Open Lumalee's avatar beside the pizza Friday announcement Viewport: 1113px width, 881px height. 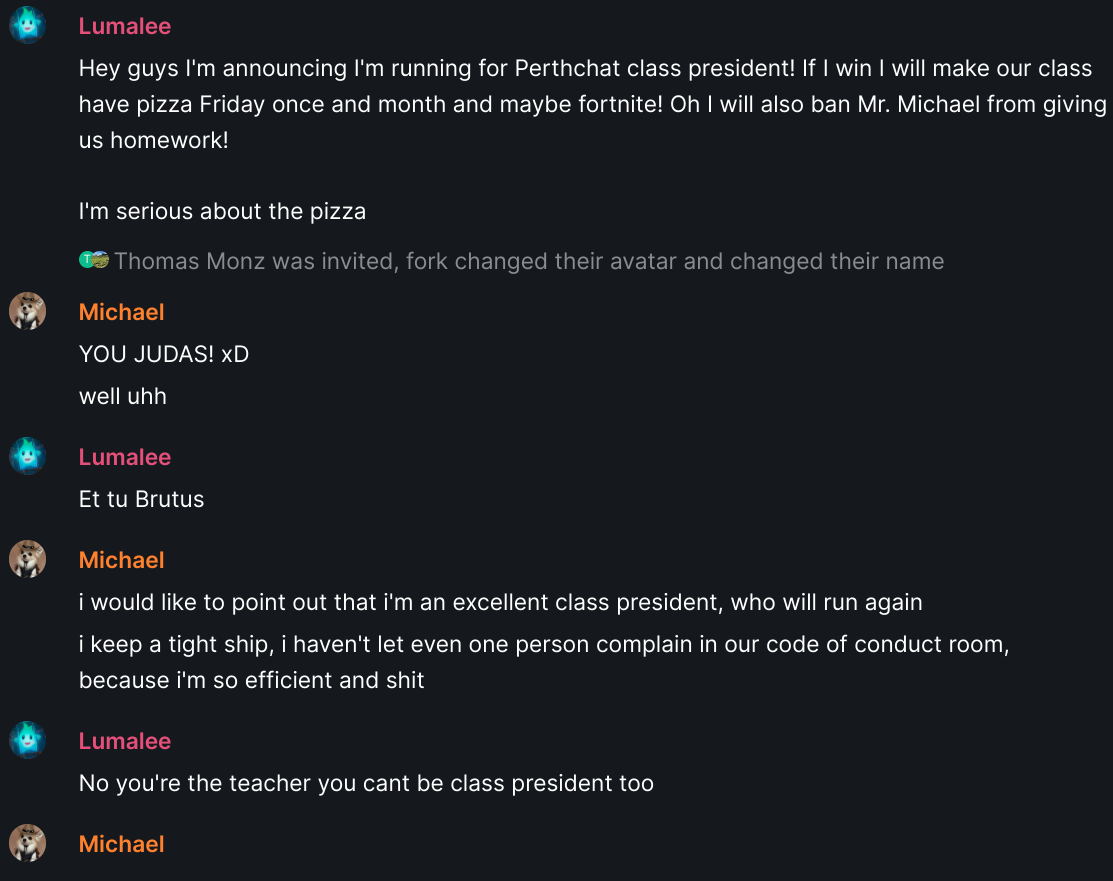tap(28, 26)
